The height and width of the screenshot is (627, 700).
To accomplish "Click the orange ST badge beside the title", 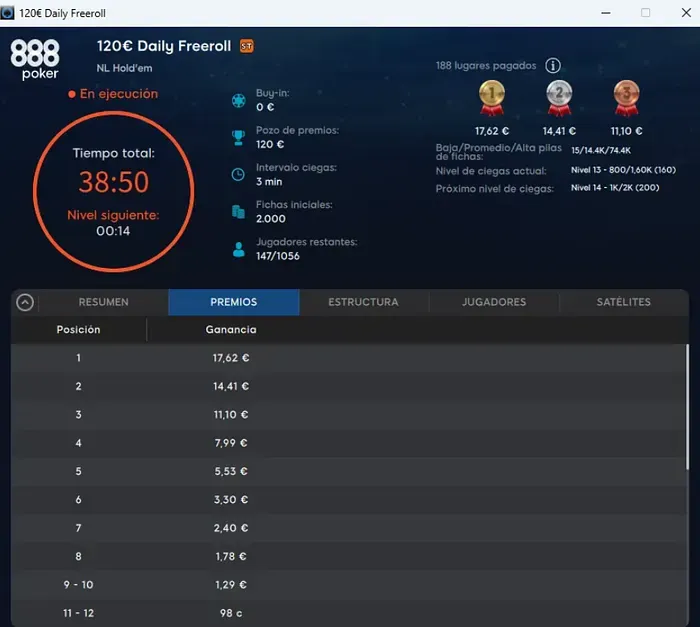I will (247, 46).
